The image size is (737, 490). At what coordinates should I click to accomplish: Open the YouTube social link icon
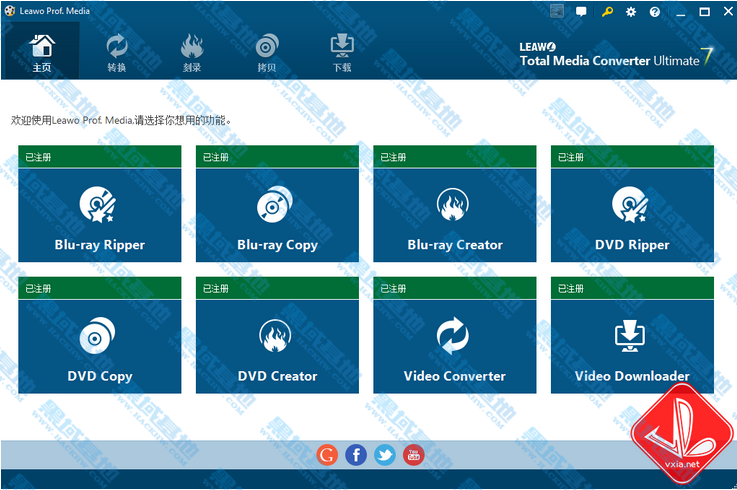coord(414,455)
